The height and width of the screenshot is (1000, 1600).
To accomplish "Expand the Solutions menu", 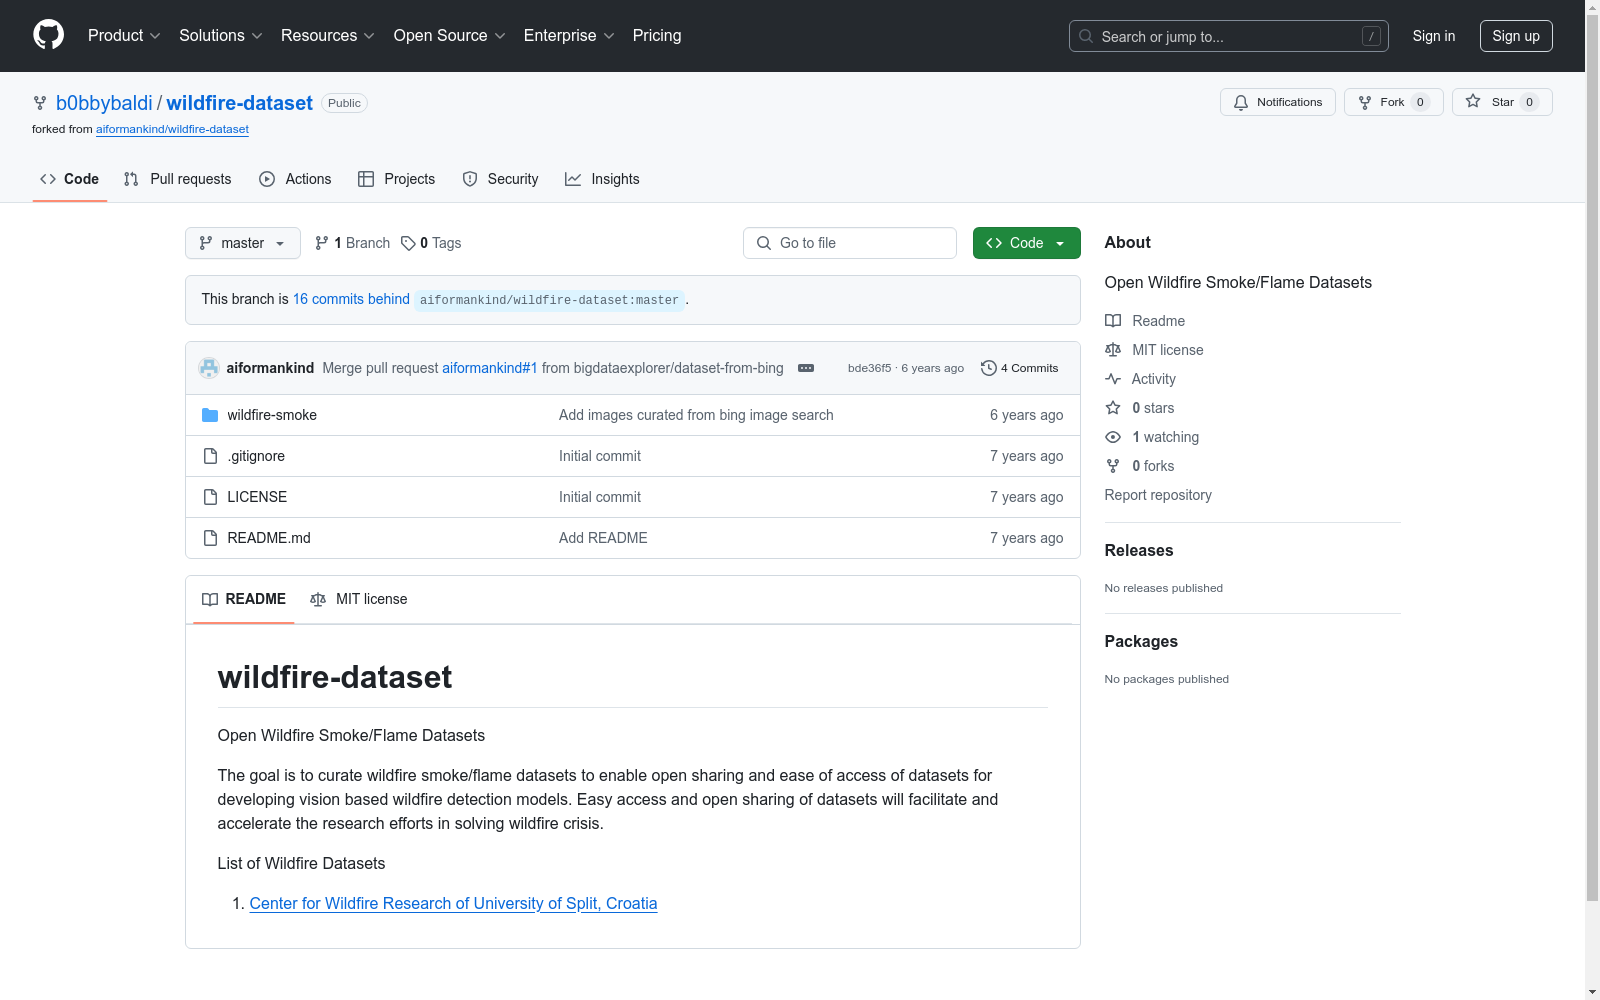I will (x=220, y=35).
